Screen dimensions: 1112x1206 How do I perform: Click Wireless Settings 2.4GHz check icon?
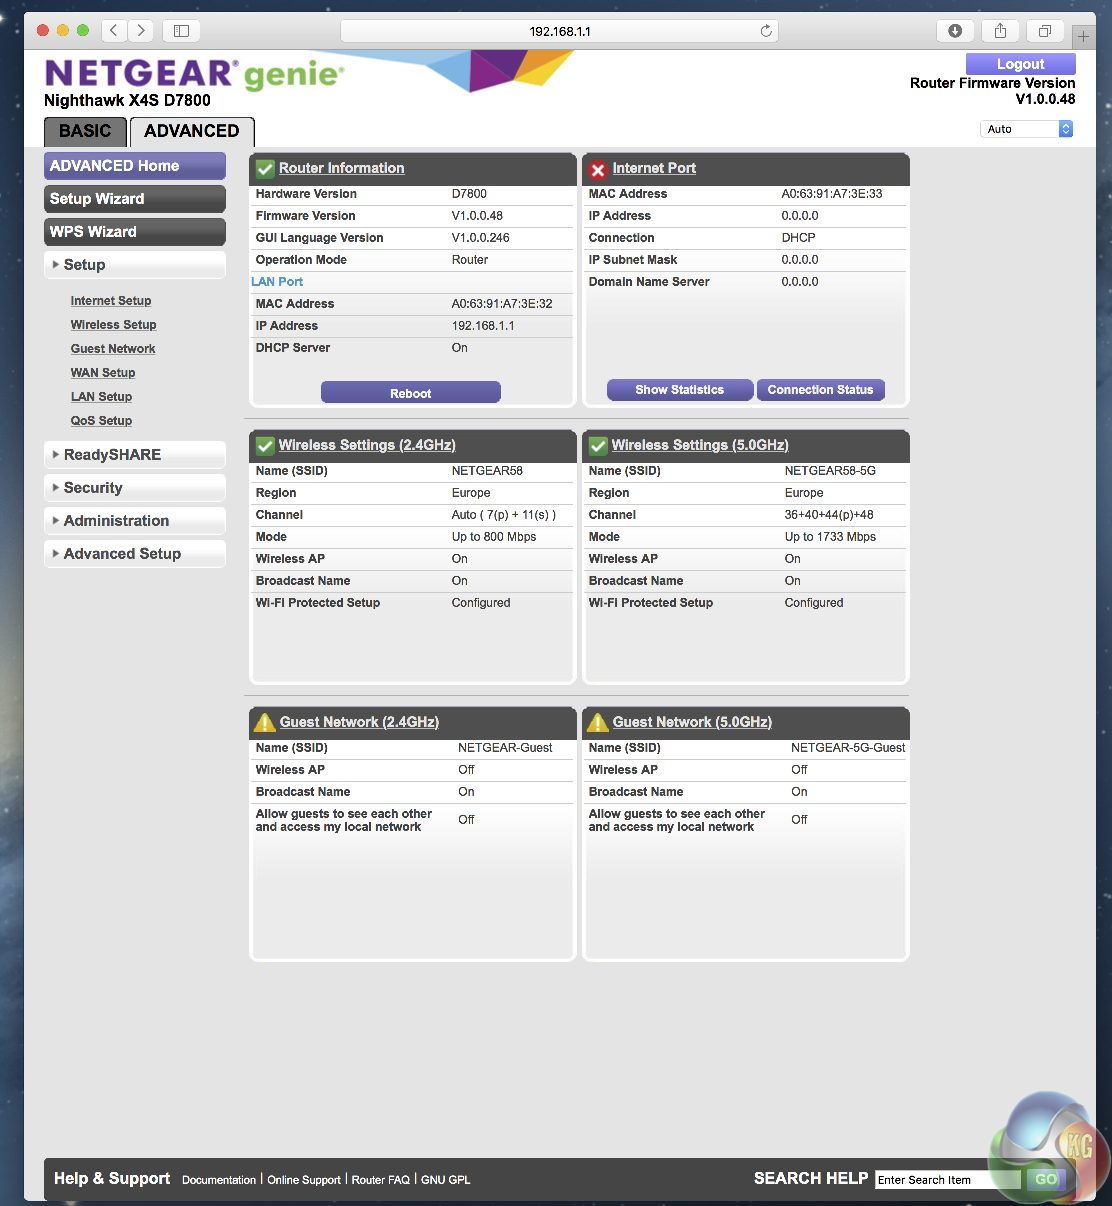coord(265,446)
